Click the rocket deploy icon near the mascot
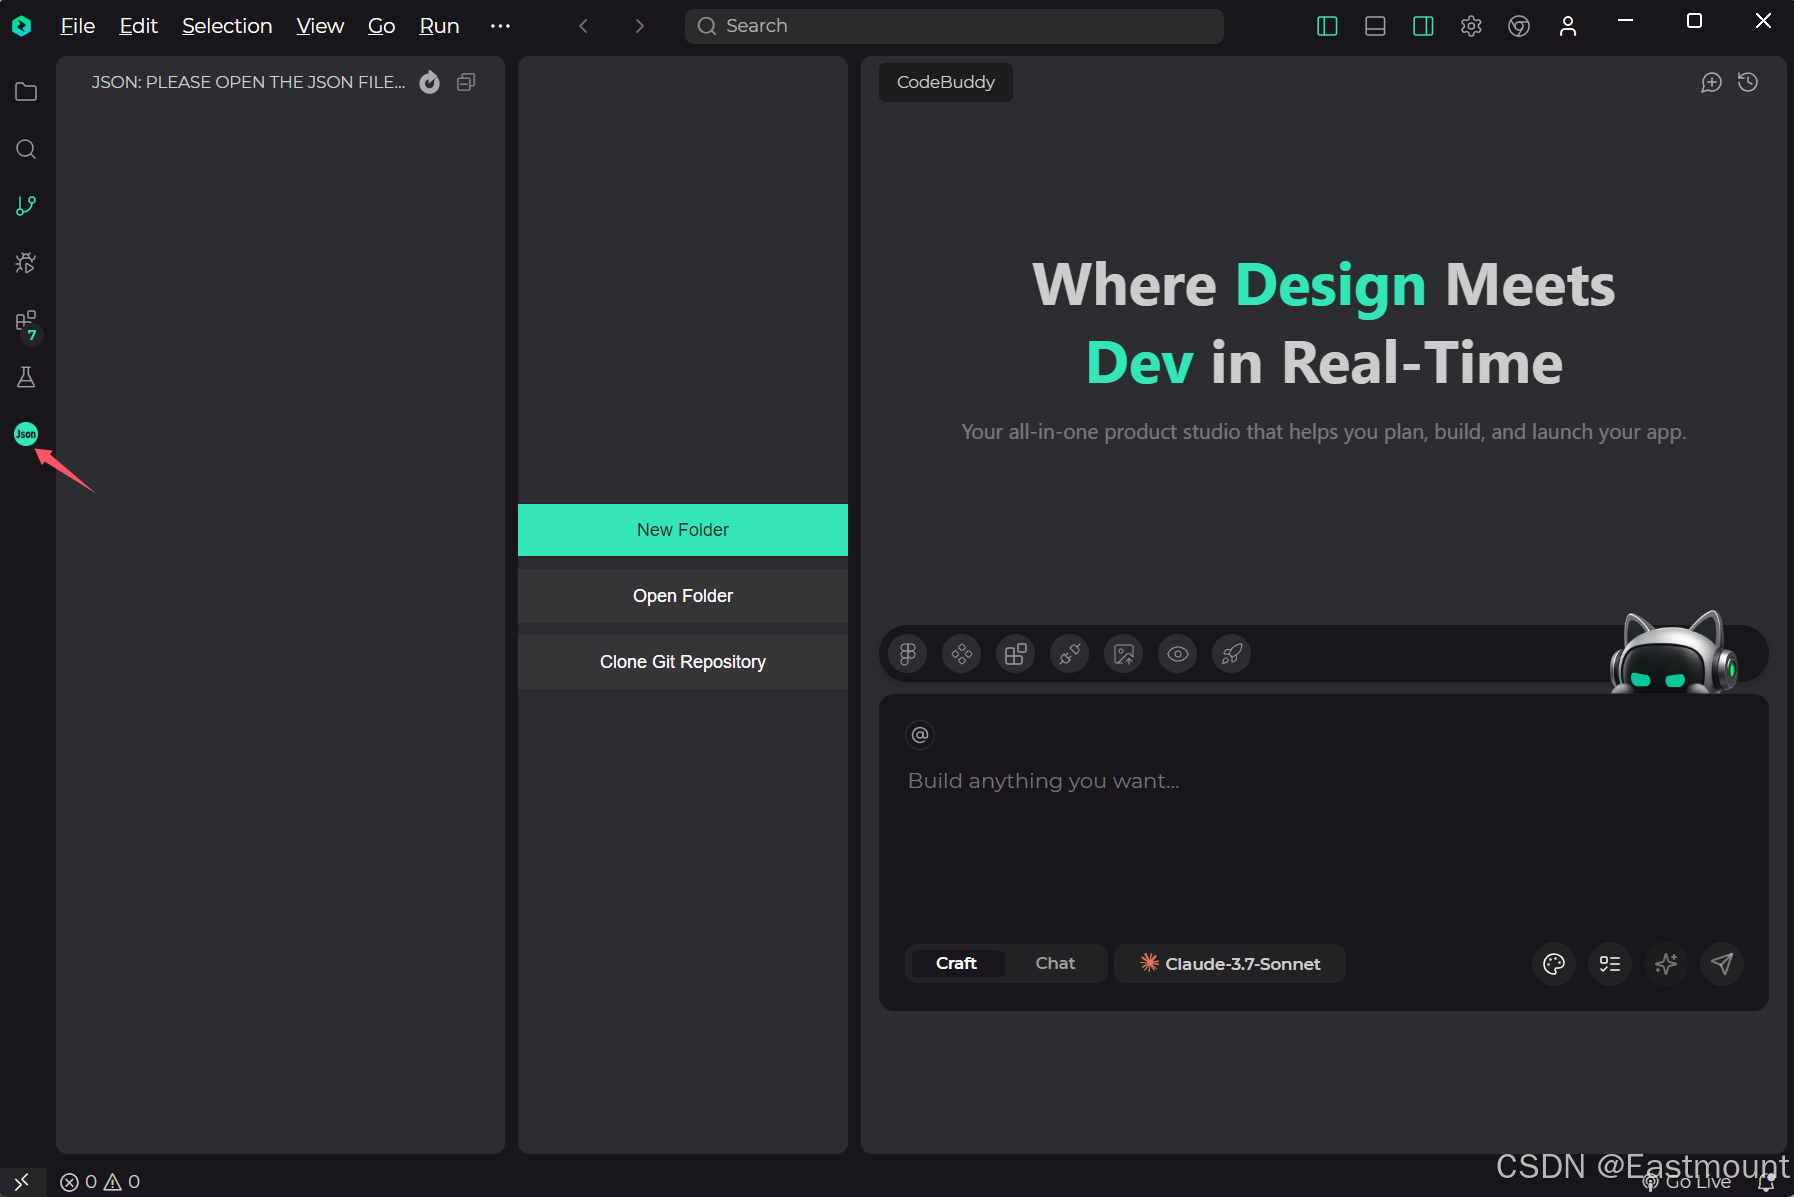The image size is (1794, 1197). coord(1231,654)
